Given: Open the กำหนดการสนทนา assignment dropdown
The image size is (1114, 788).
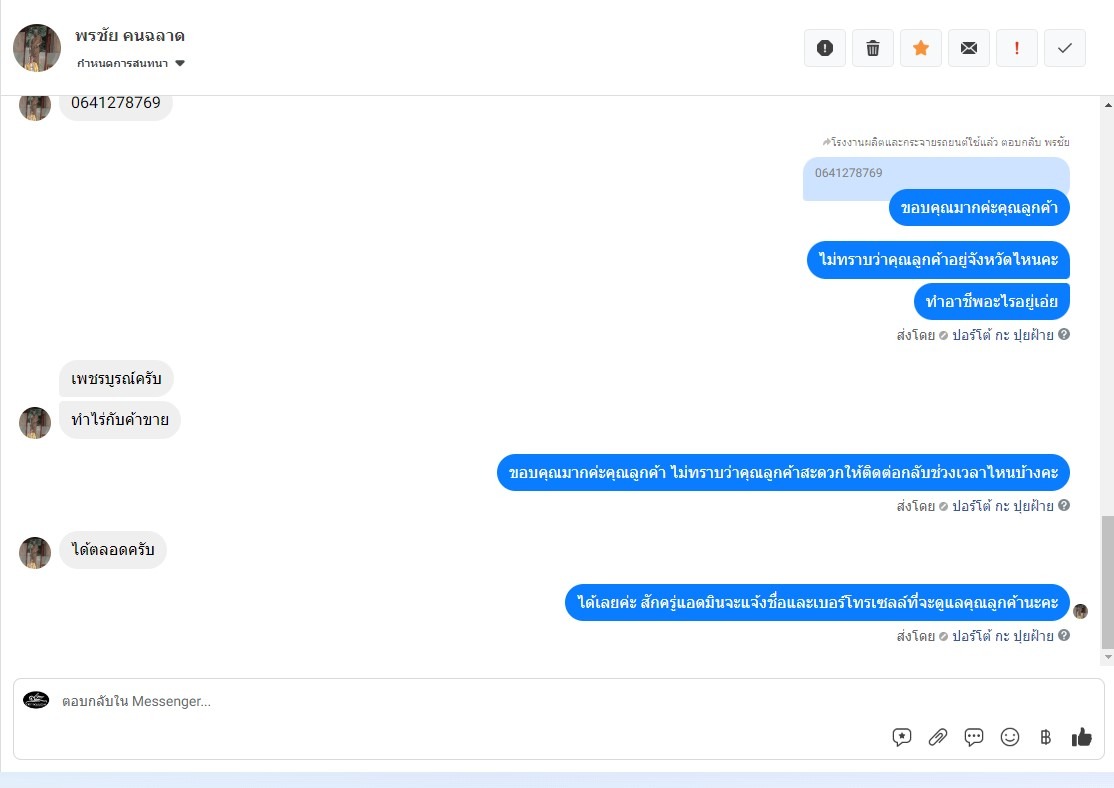Looking at the screenshot, I should click(x=131, y=63).
